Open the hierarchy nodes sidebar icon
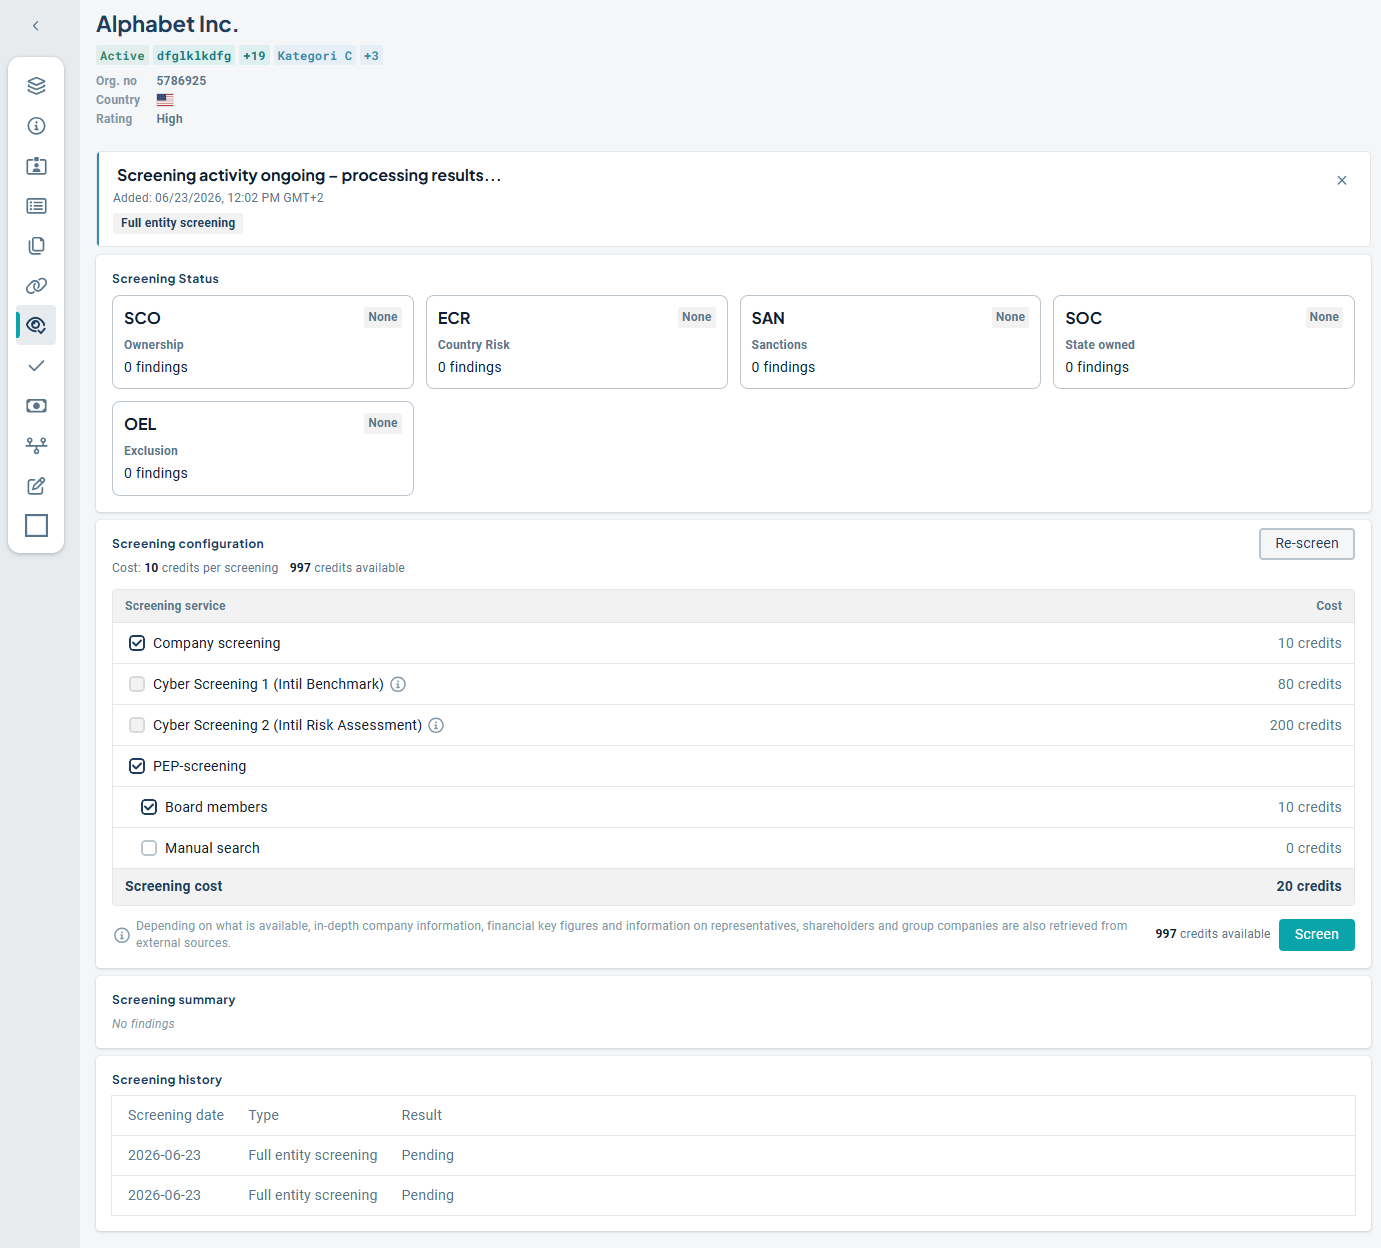 click(x=36, y=446)
